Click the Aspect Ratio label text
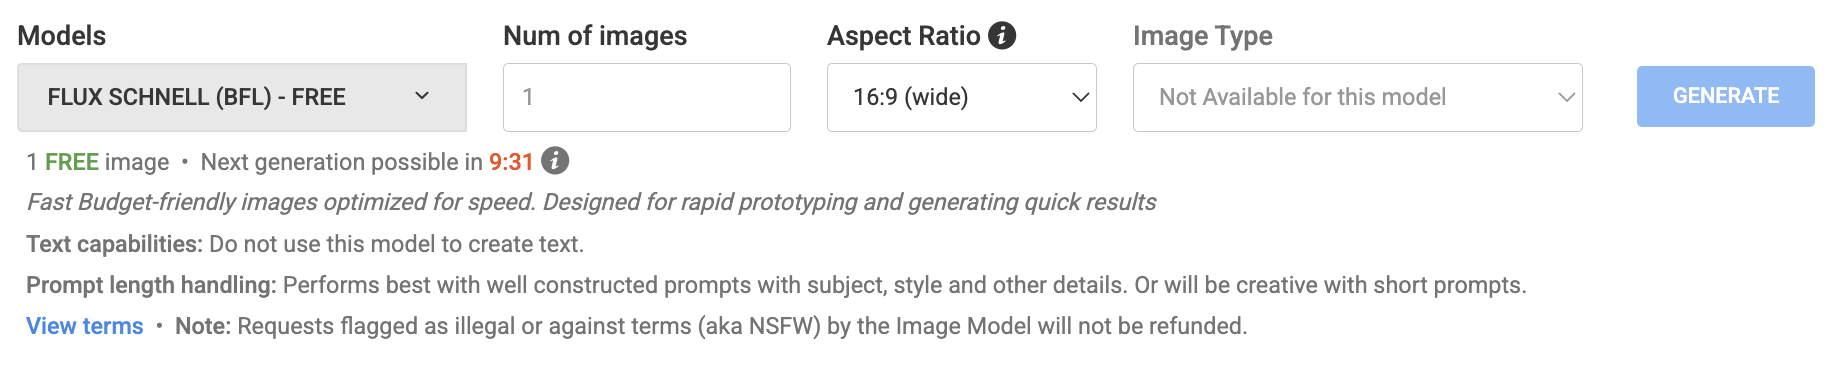The image size is (1838, 370). 904,36
